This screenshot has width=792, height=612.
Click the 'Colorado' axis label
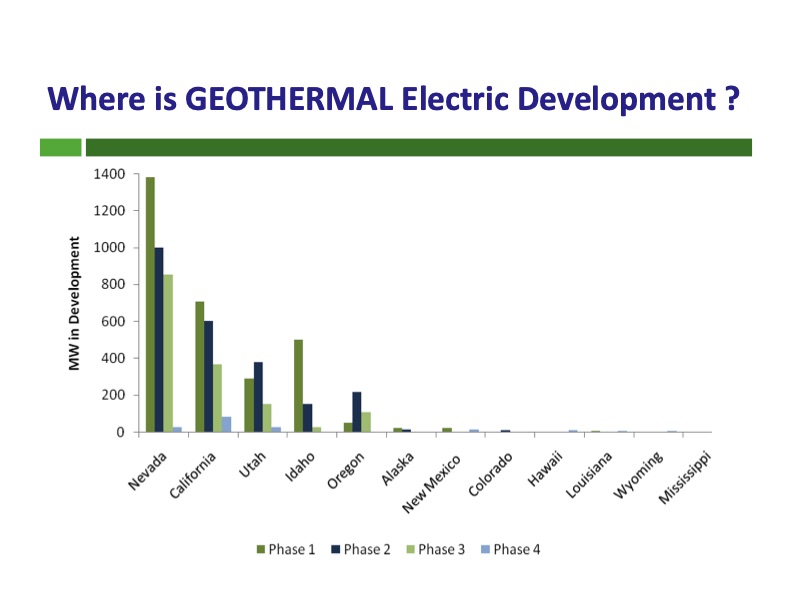(490, 474)
